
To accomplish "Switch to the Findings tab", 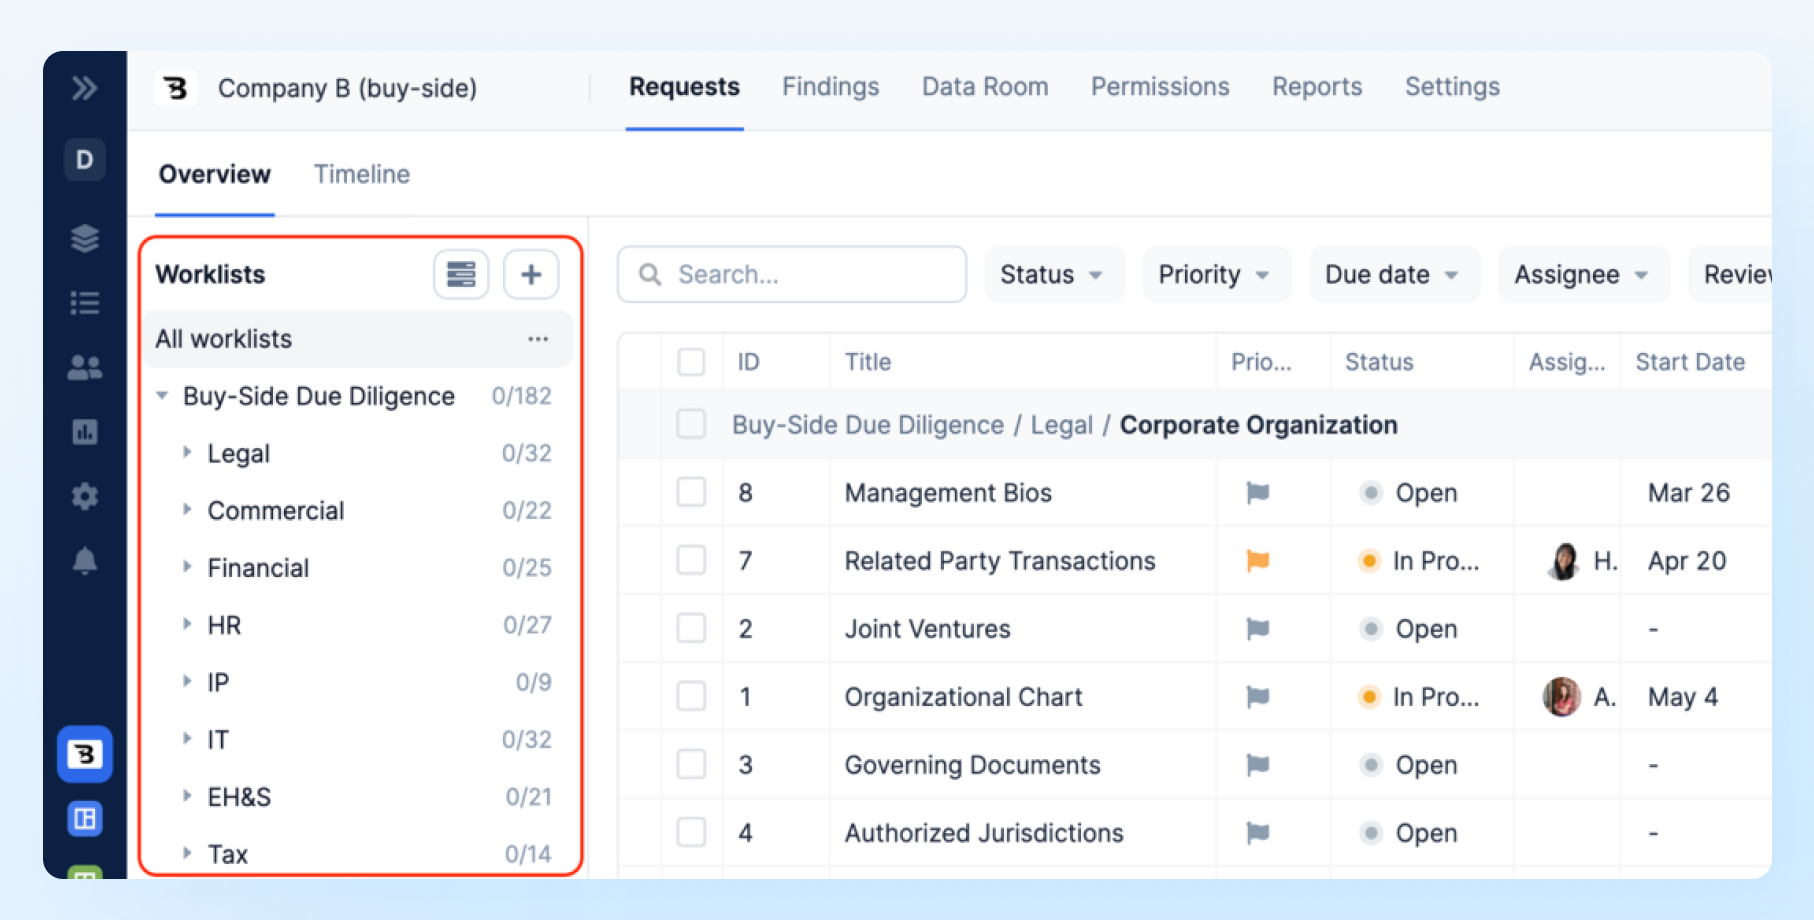I will click(x=830, y=87).
